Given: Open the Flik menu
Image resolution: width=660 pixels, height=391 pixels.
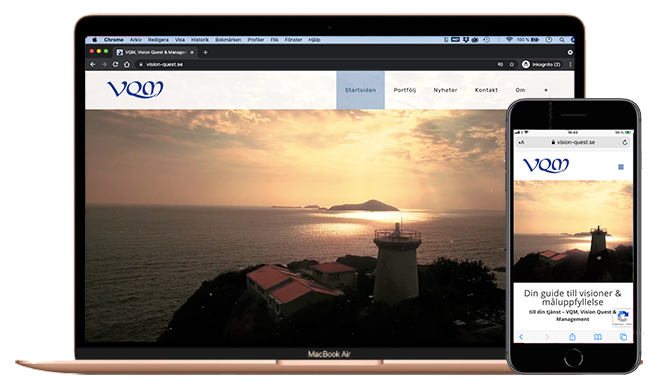Looking at the screenshot, I should [274, 40].
